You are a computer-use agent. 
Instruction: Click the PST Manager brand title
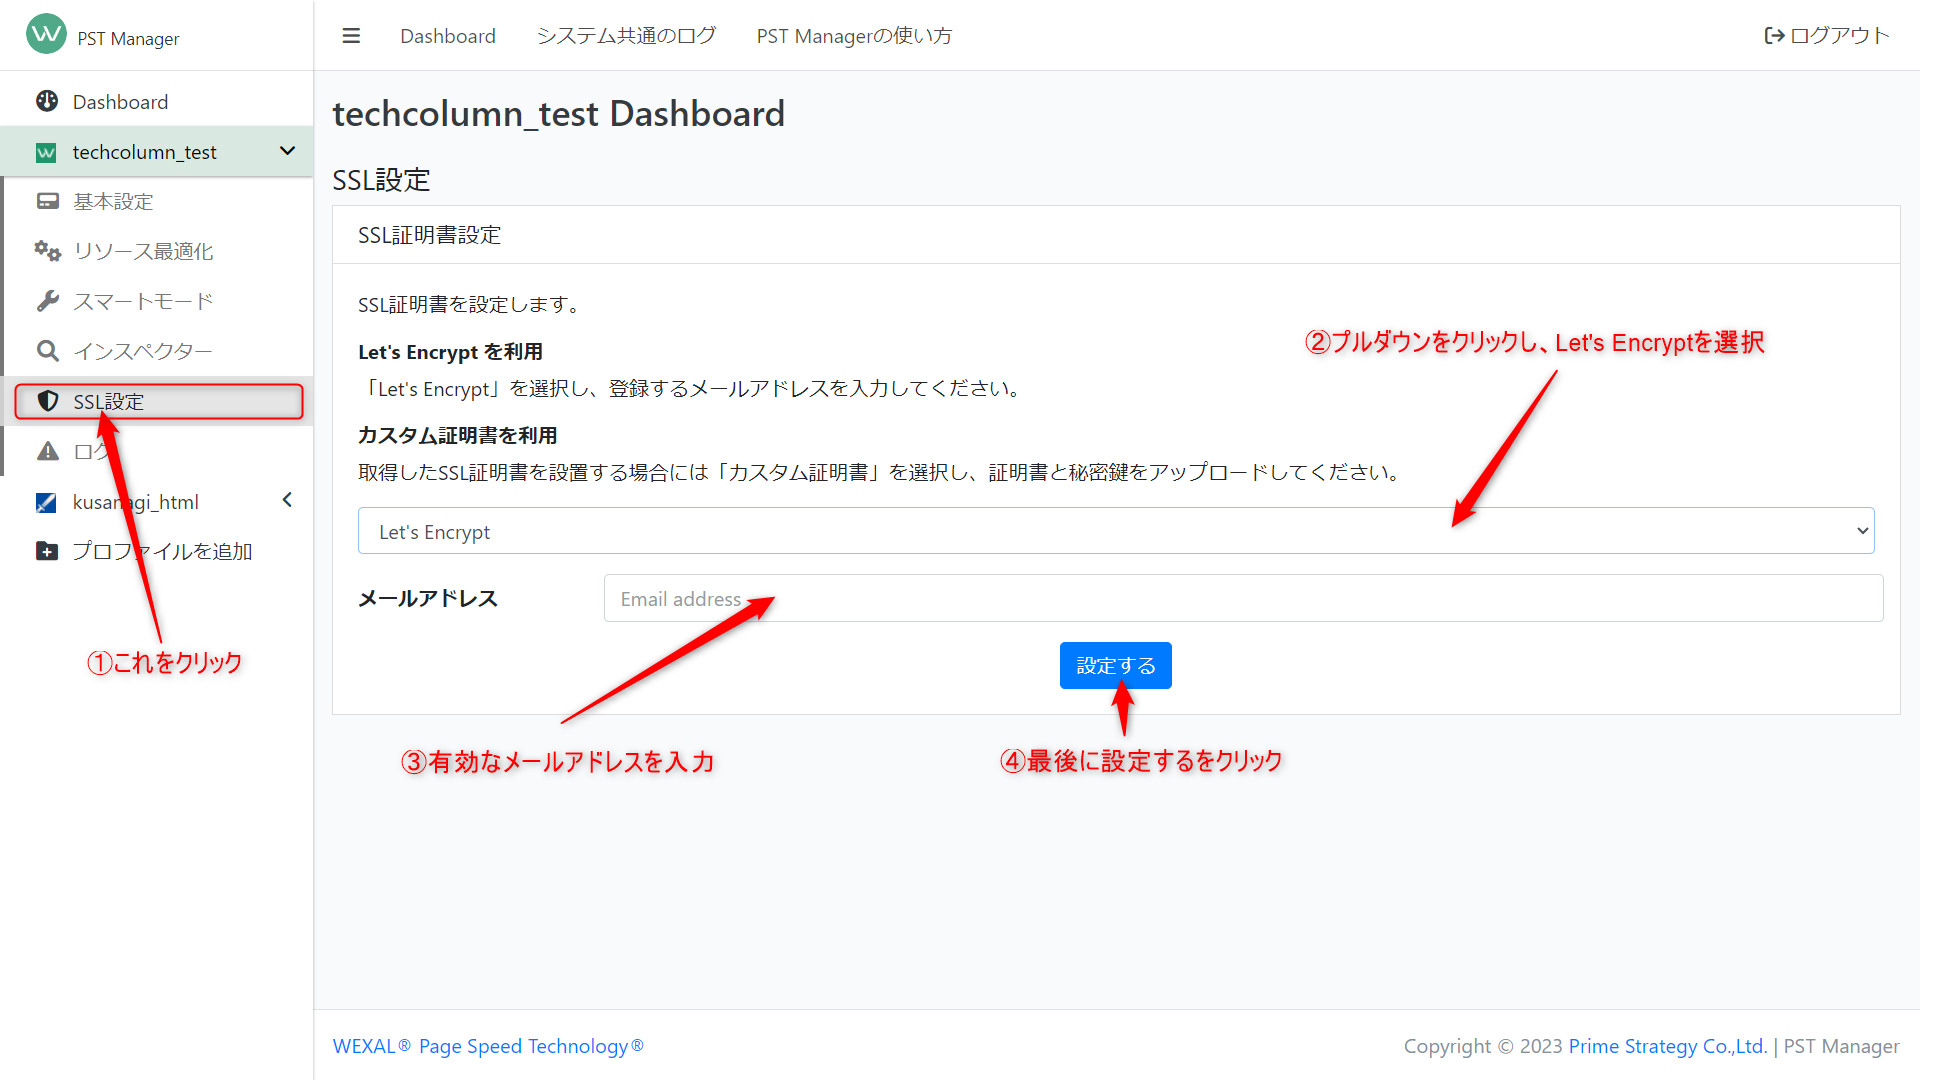point(128,38)
